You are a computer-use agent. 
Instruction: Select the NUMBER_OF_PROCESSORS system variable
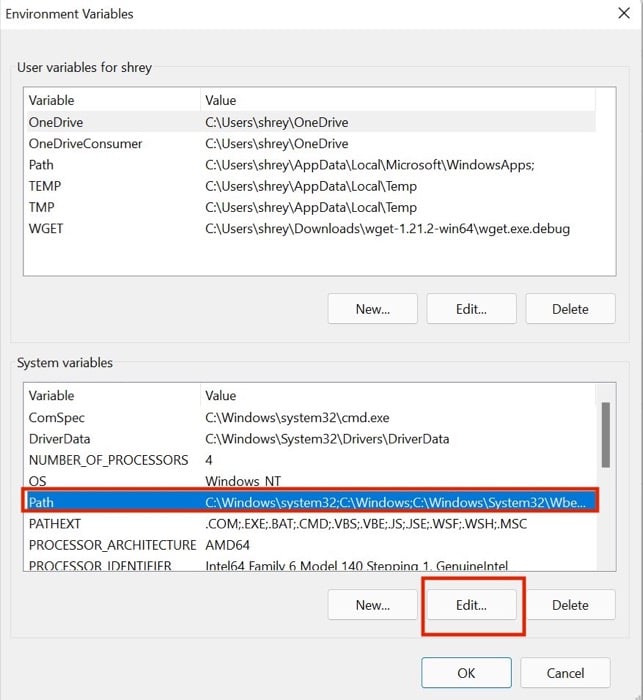pos(311,460)
